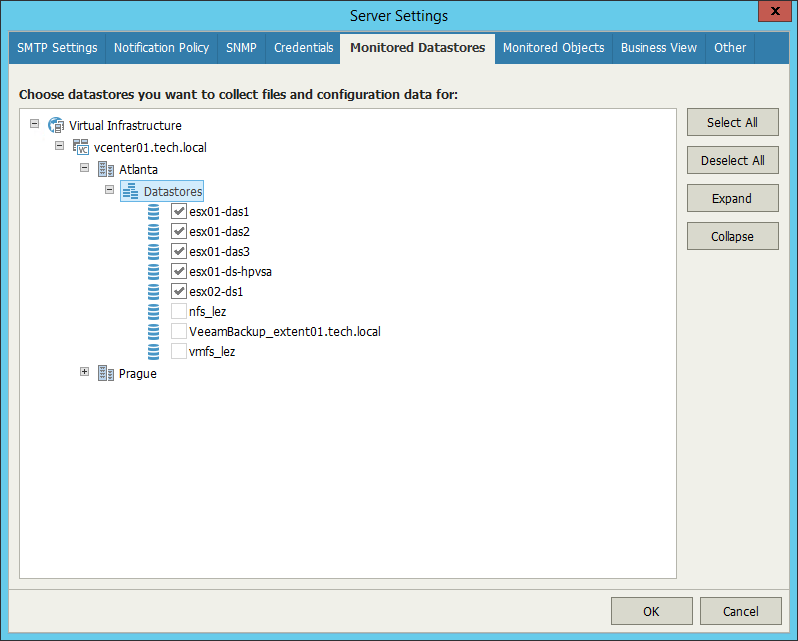
Task: Uncheck the esx01-ds-hpvsa checkbox
Action: coord(179,271)
